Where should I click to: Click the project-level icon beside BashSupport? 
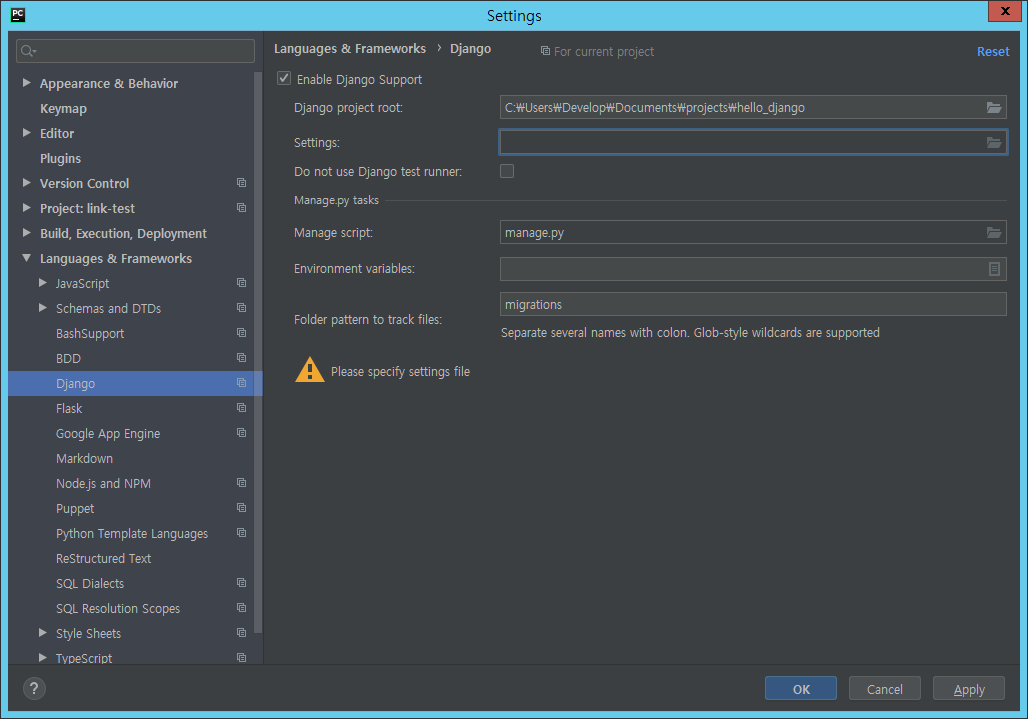[x=241, y=333]
